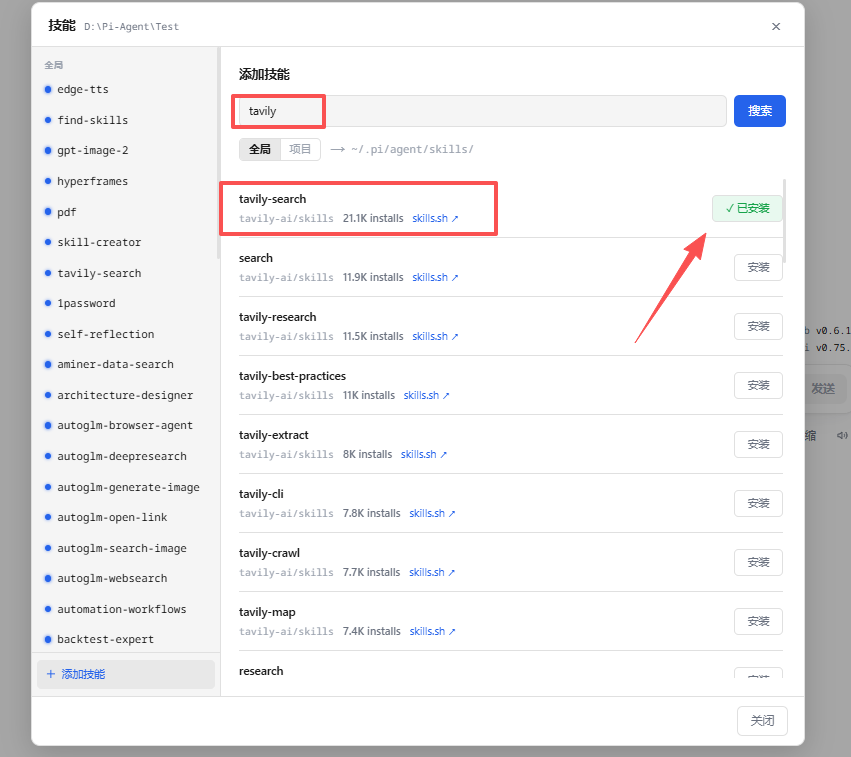Click the tavily-map result title
This screenshot has height=757, width=851.
tap(267, 613)
